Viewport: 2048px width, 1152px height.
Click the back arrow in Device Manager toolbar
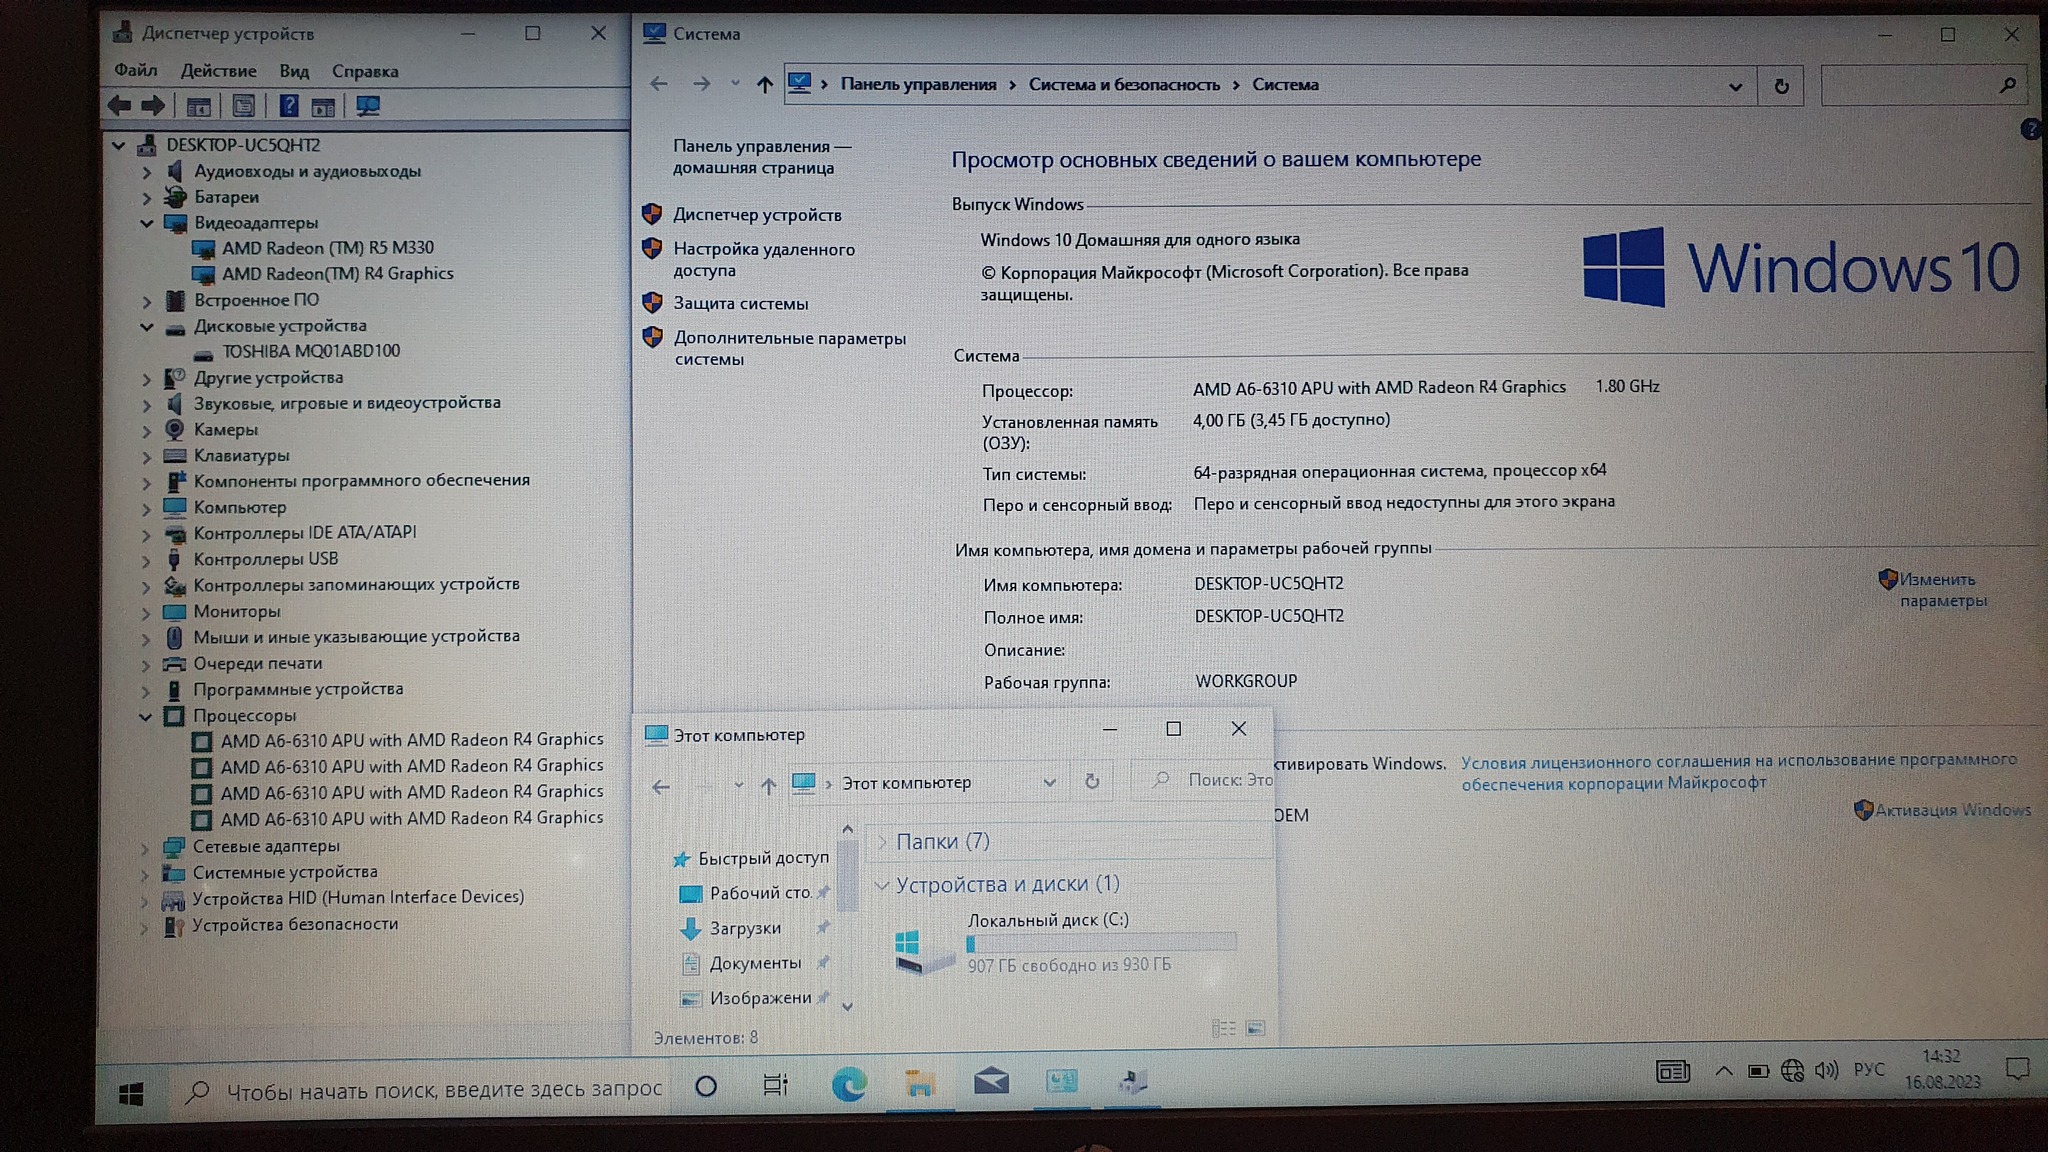pyautogui.click(x=120, y=106)
